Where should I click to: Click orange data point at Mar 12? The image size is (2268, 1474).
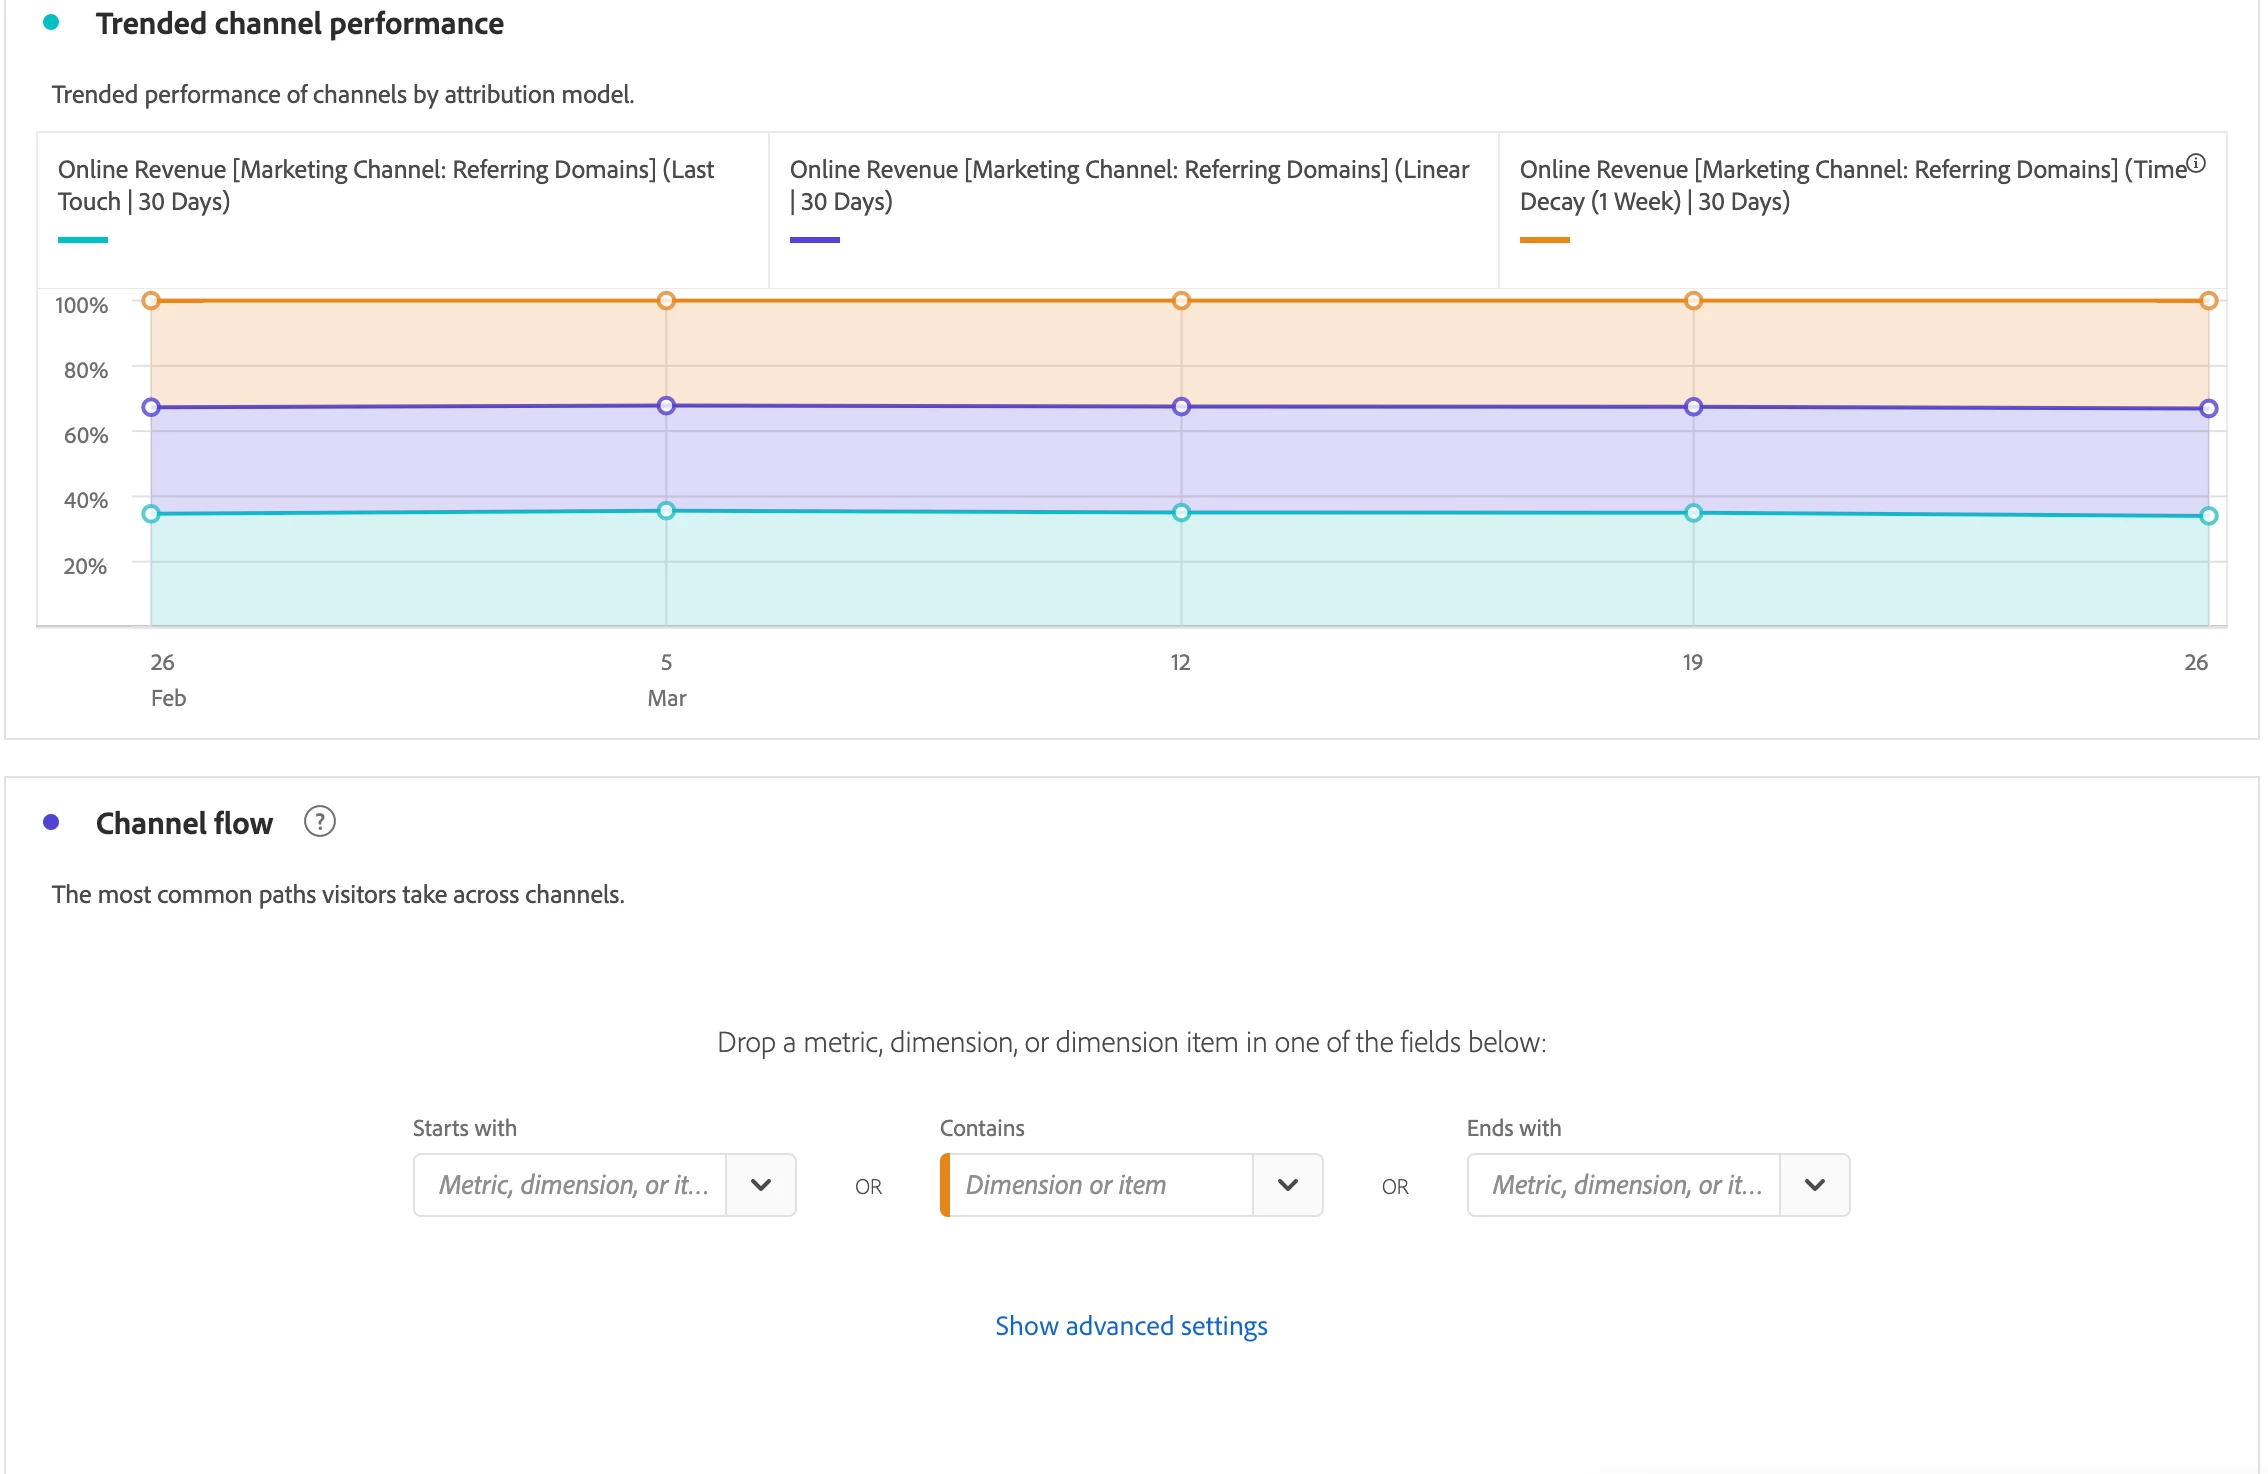tap(1181, 301)
